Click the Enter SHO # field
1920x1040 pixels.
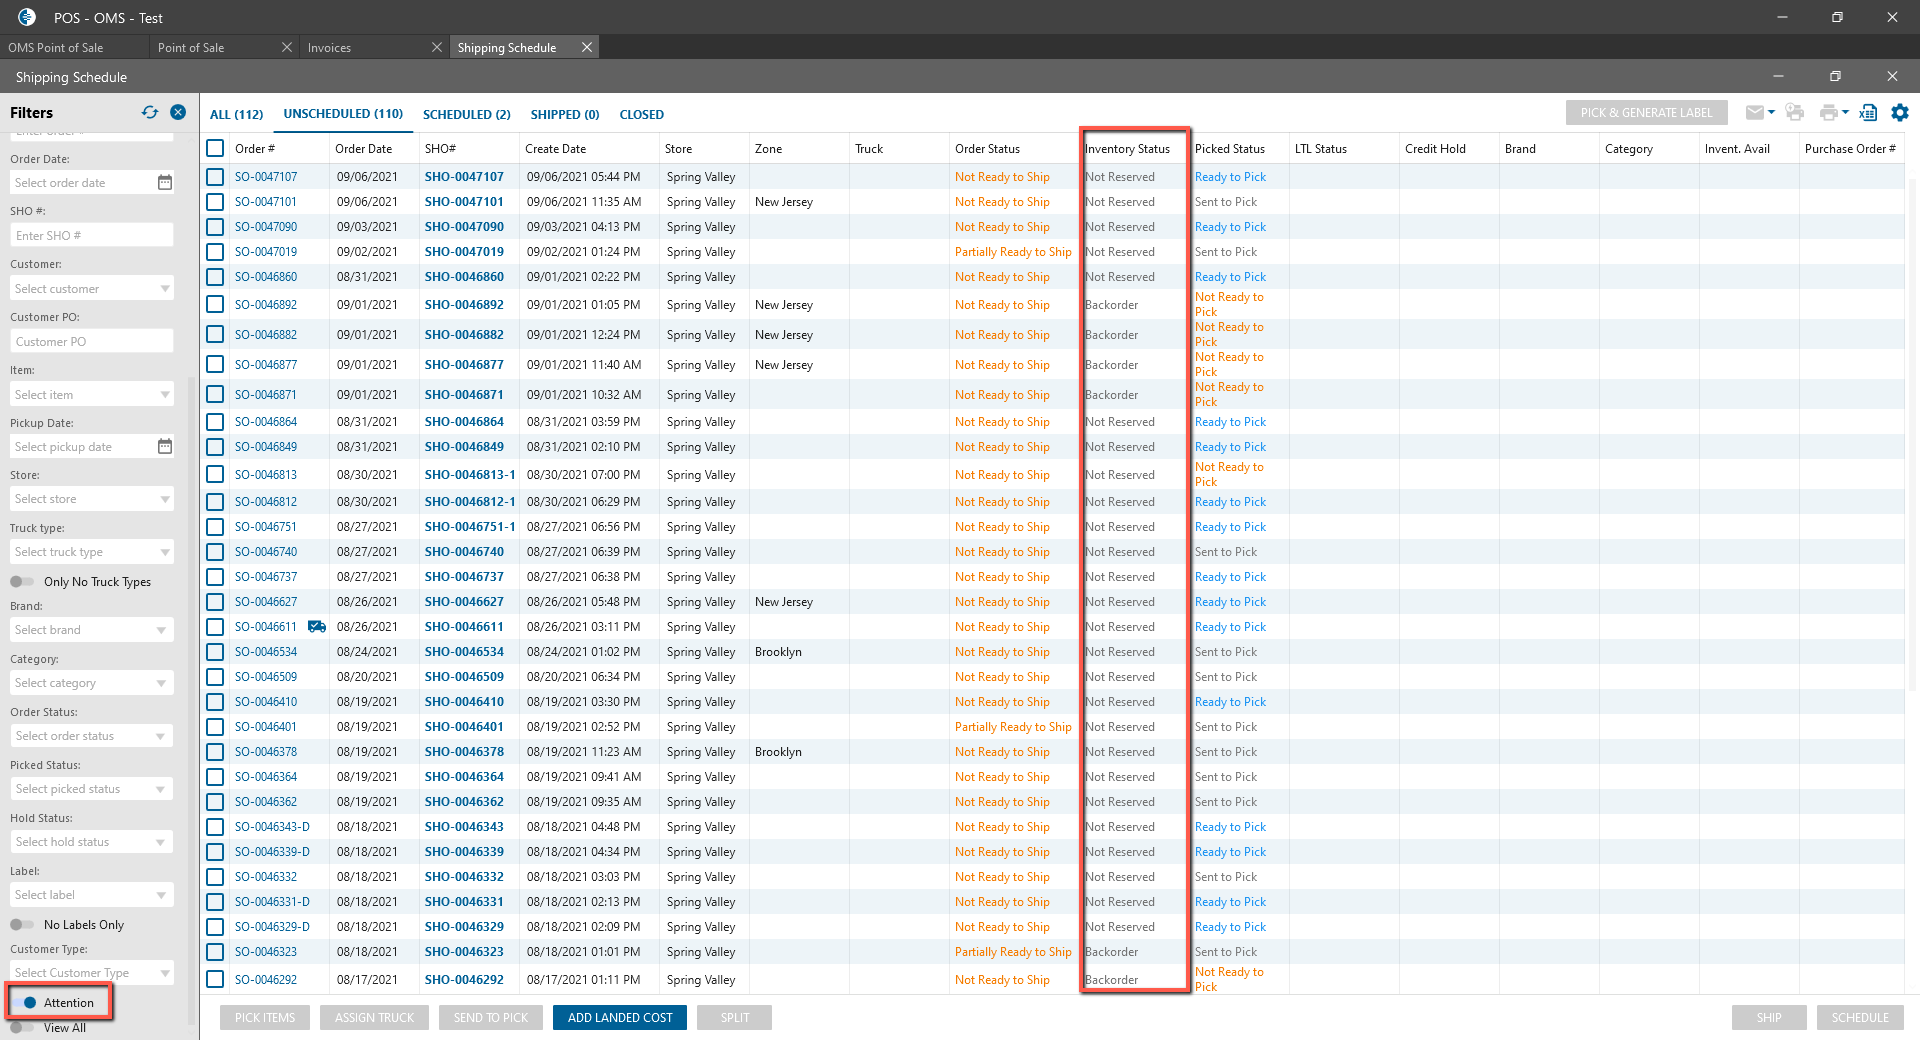coord(92,236)
